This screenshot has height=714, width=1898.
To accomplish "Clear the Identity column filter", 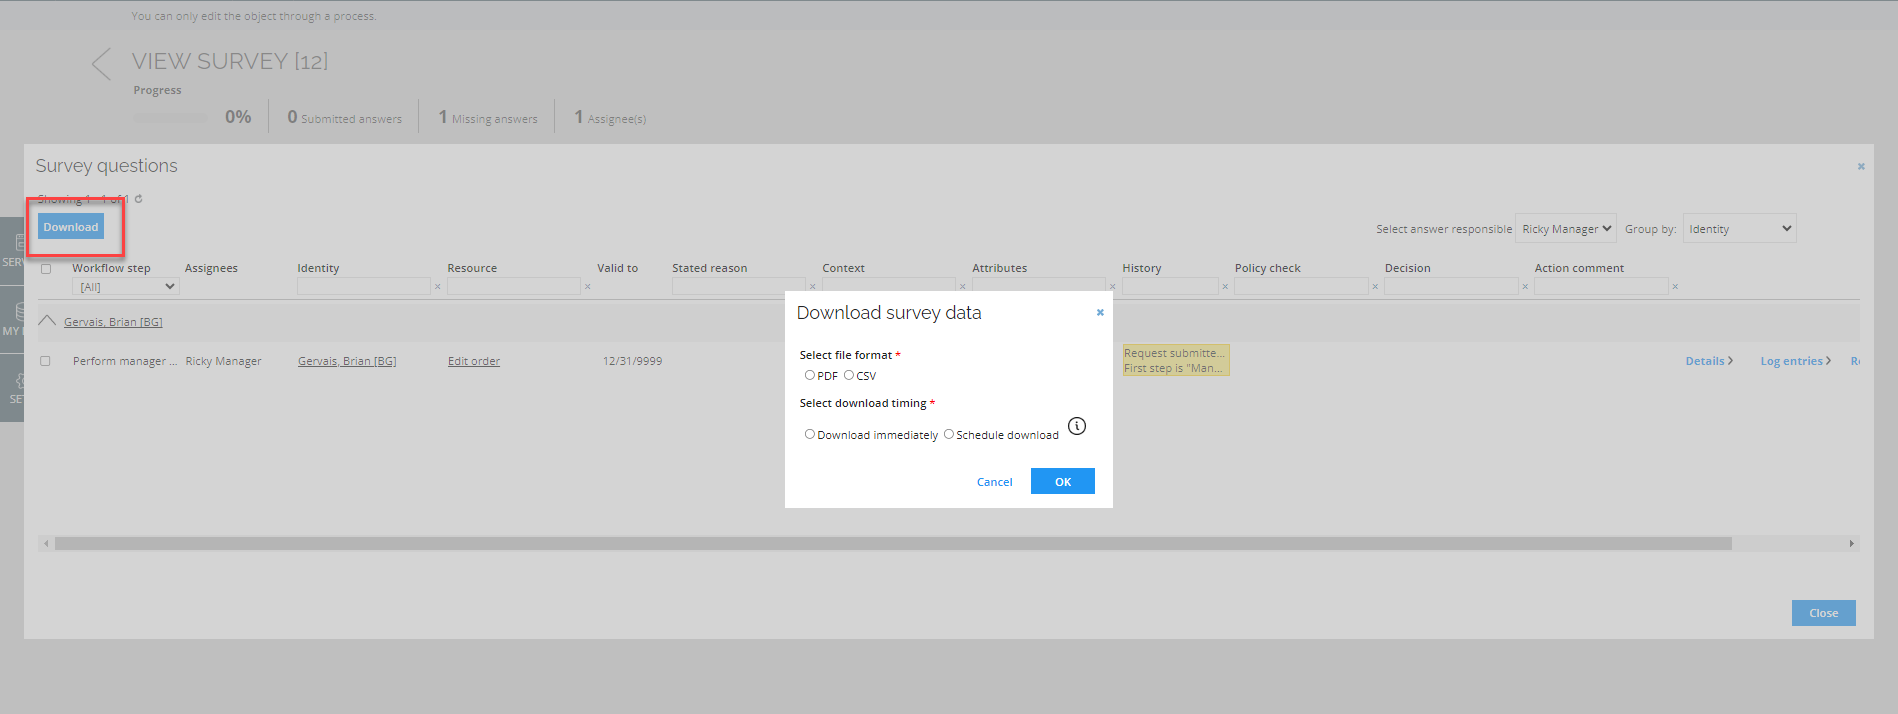I will (x=437, y=287).
